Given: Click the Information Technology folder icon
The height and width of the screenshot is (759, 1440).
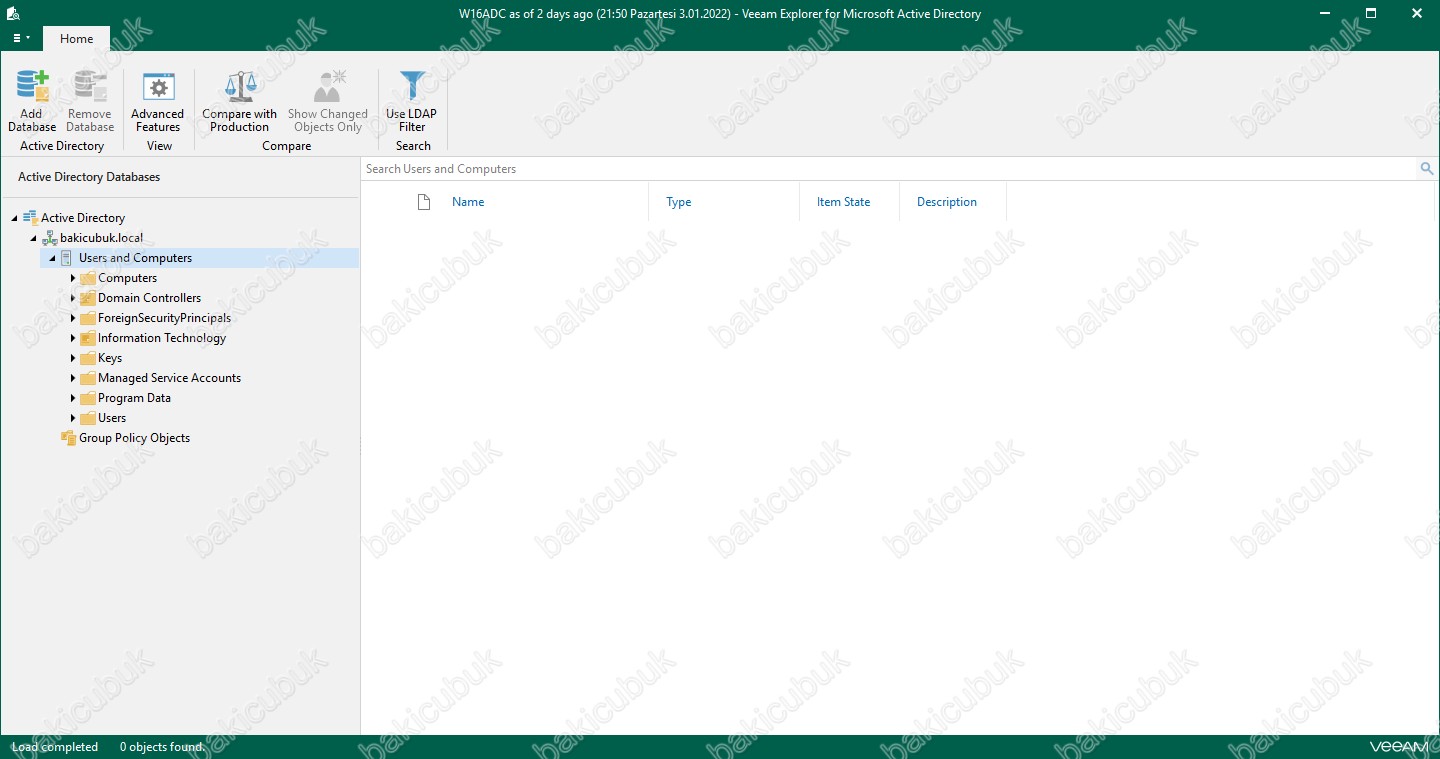Looking at the screenshot, I should (x=88, y=338).
